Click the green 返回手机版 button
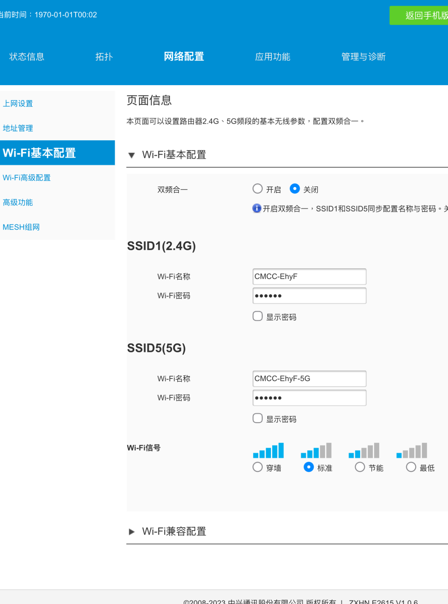This screenshot has height=604, width=448. coord(419,15)
